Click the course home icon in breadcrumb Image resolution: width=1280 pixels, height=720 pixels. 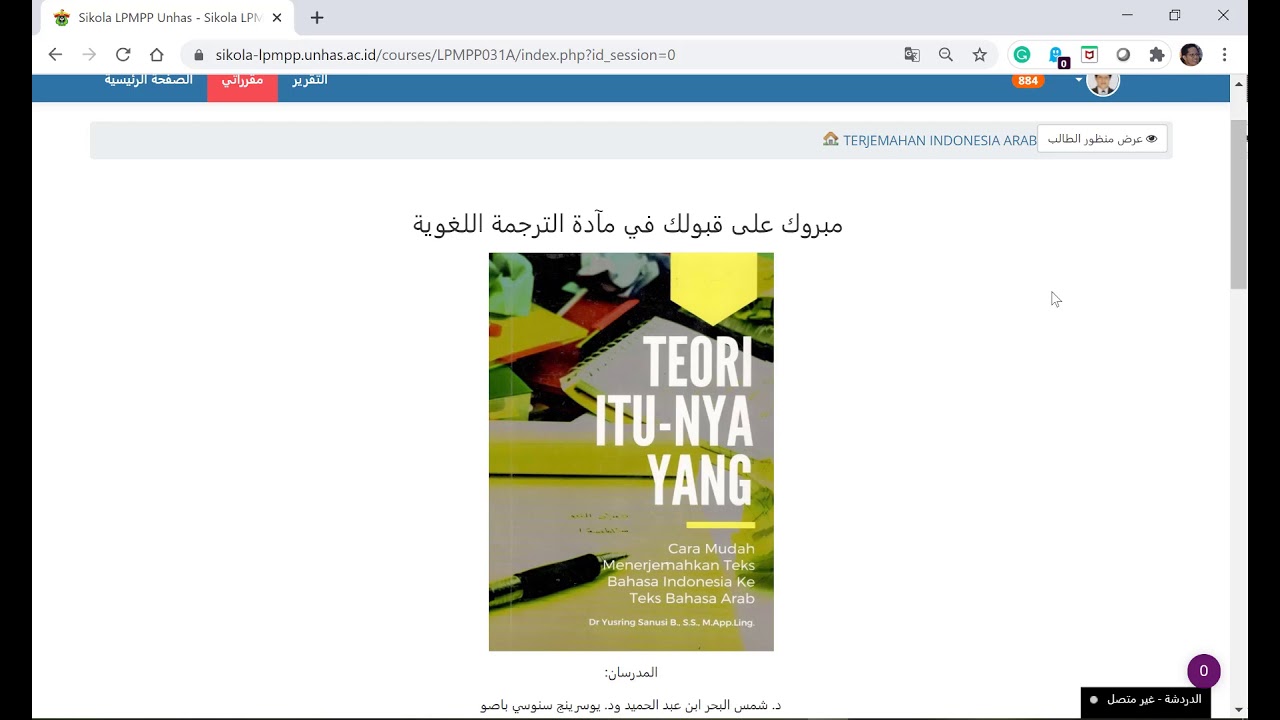click(x=831, y=139)
